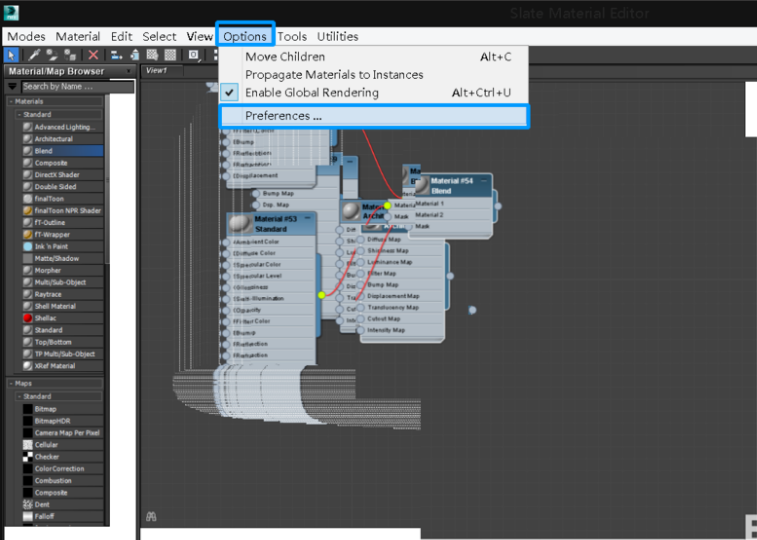The image size is (757, 540).
Task: Click Material #54 Blend node preview sphere
Action: (x=422, y=185)
